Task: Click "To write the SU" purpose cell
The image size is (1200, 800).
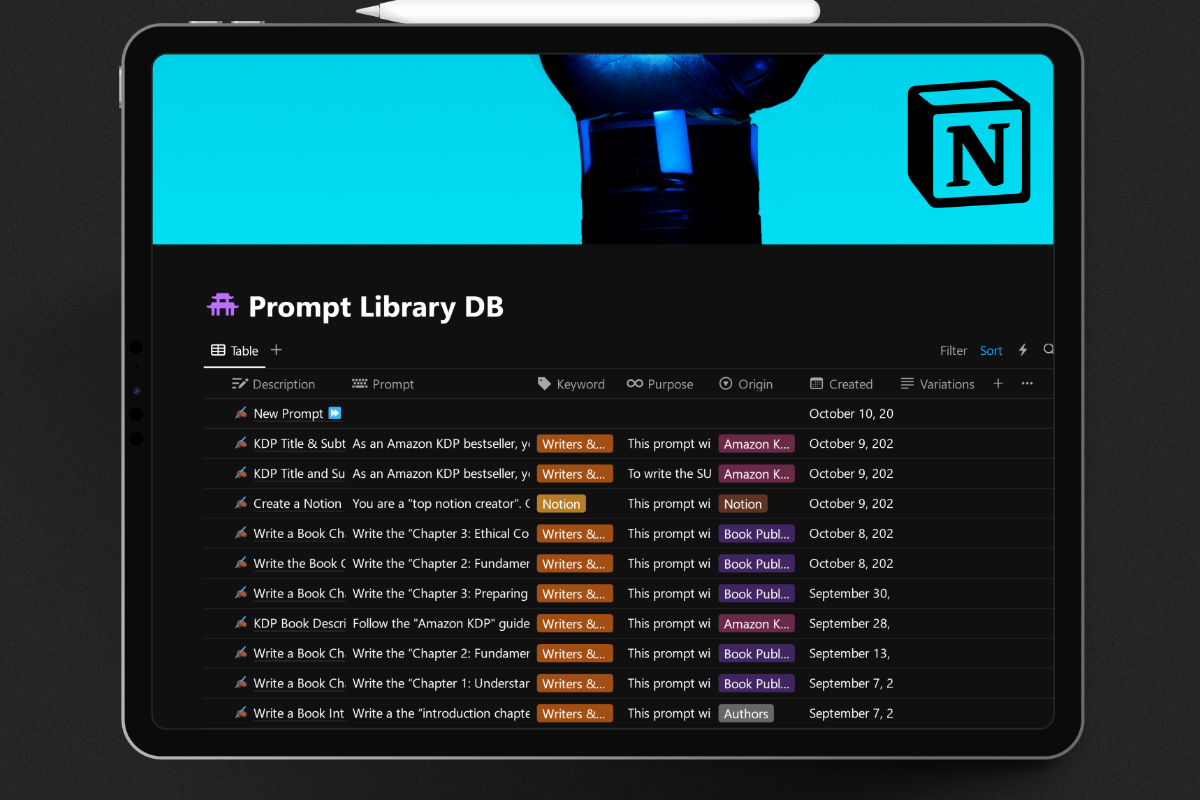Action: (x=669, y=474)
